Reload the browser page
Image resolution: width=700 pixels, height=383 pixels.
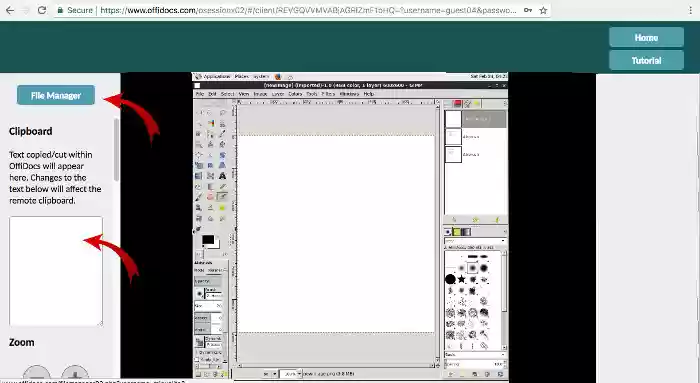(42, 10)
